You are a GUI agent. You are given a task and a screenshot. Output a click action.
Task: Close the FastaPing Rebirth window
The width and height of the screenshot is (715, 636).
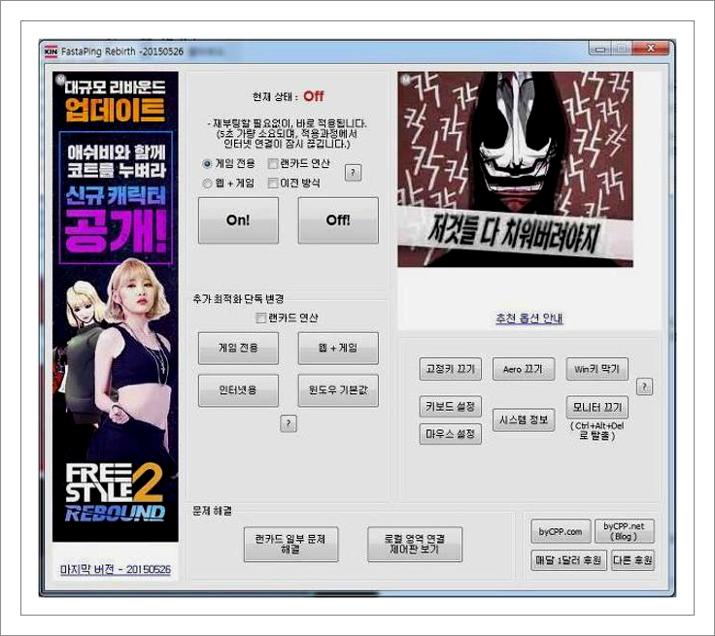tap(650, 48)
